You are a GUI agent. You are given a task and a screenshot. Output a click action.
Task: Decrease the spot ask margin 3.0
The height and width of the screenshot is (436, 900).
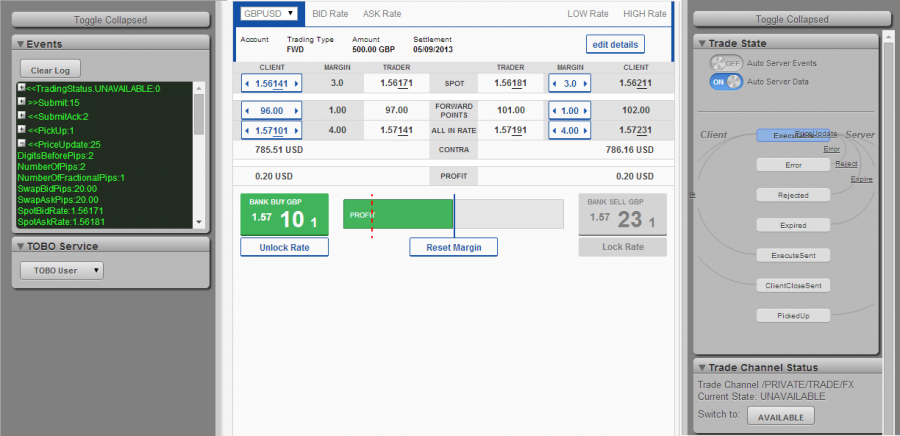(554, 84)
